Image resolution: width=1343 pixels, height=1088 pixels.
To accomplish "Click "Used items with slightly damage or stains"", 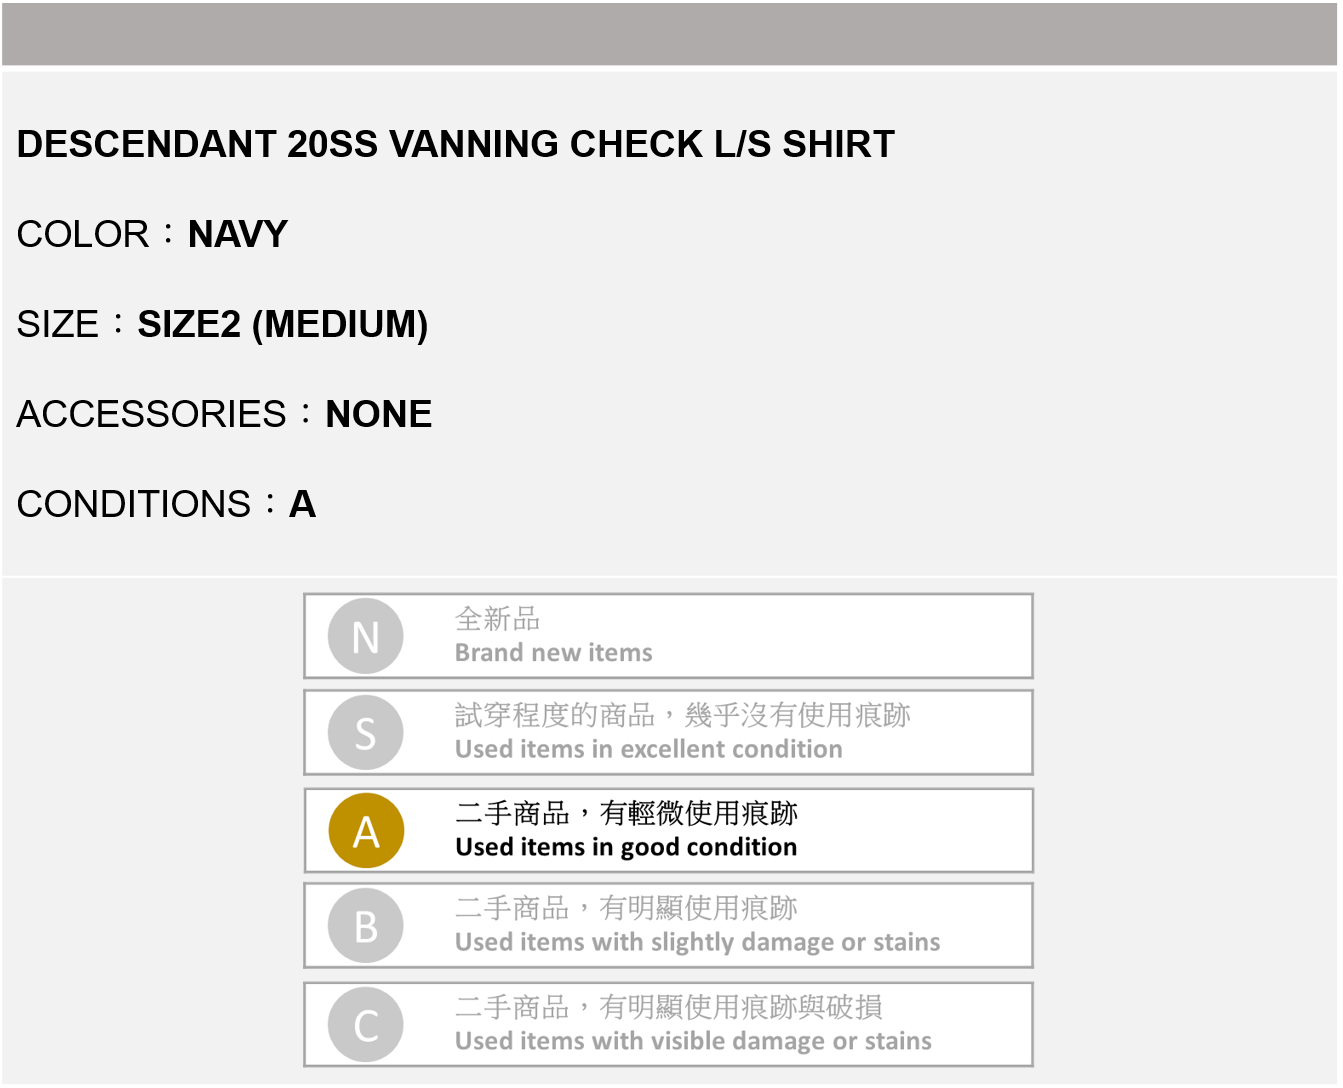I will pos(697,942).
